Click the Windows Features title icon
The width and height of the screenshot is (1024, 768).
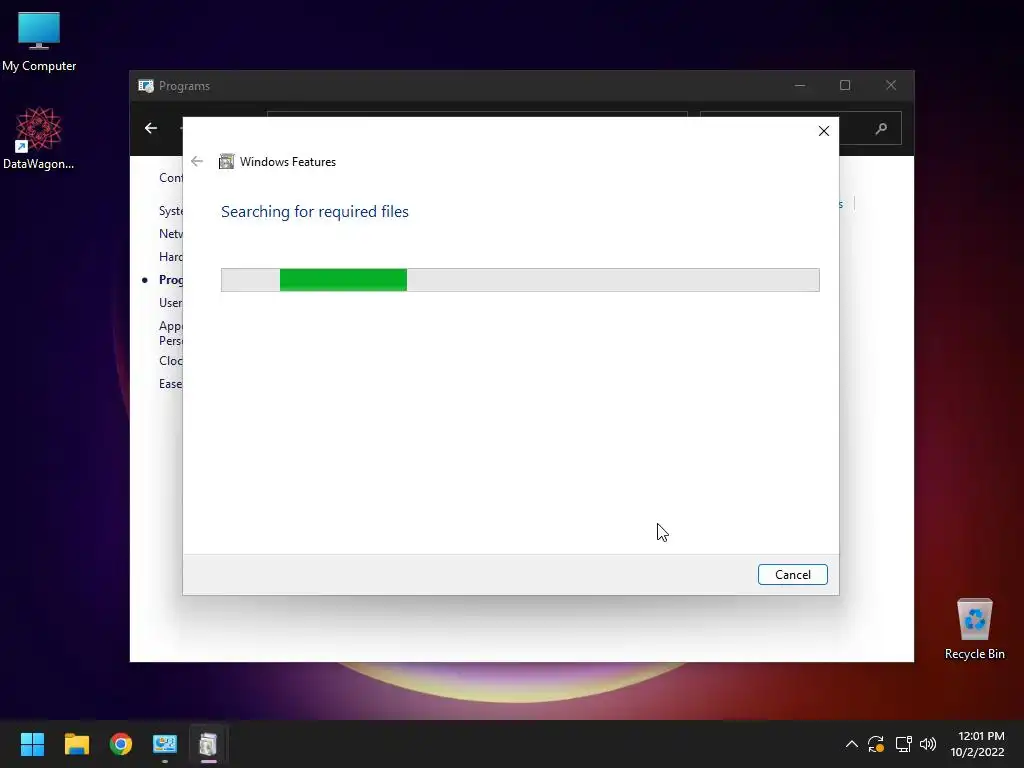click(x=226, y=161)
